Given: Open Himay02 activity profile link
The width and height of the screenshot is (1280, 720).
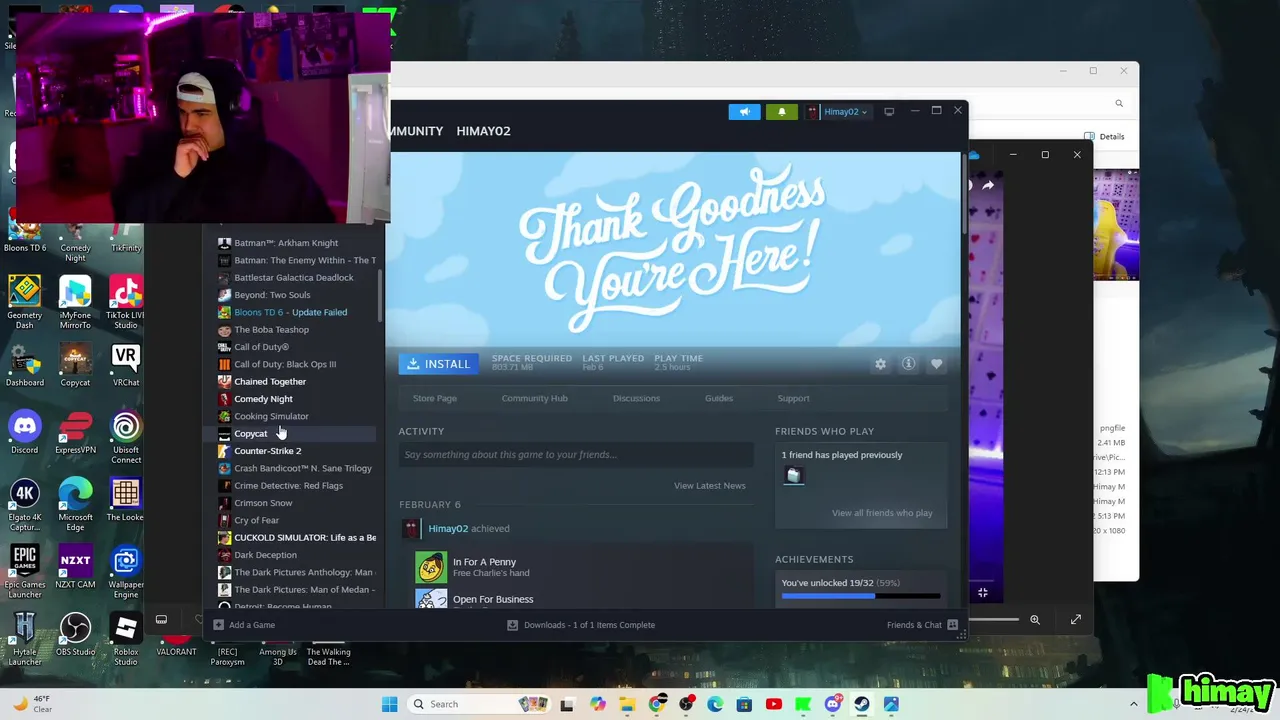Looking at the screenshot, I should click(x=448, y=528).
